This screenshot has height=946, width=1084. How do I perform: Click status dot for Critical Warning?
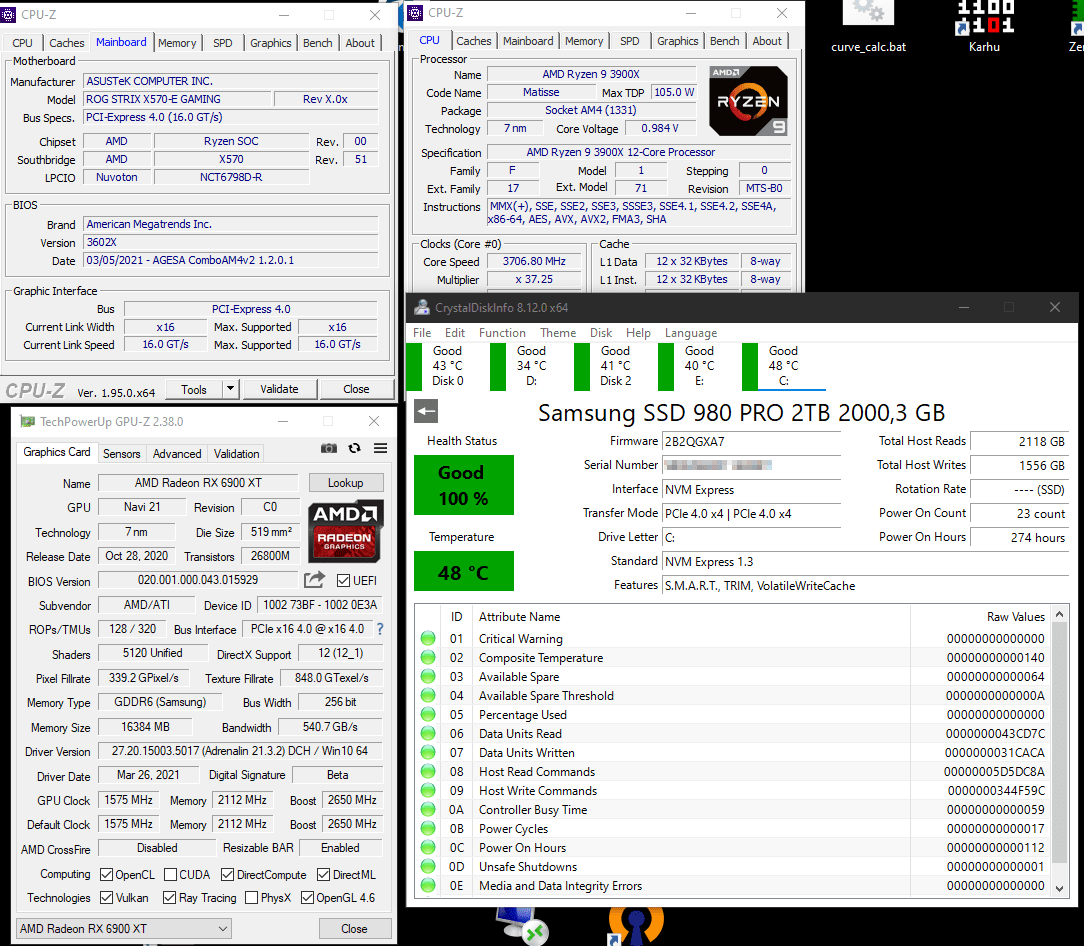tap(428, 638)
